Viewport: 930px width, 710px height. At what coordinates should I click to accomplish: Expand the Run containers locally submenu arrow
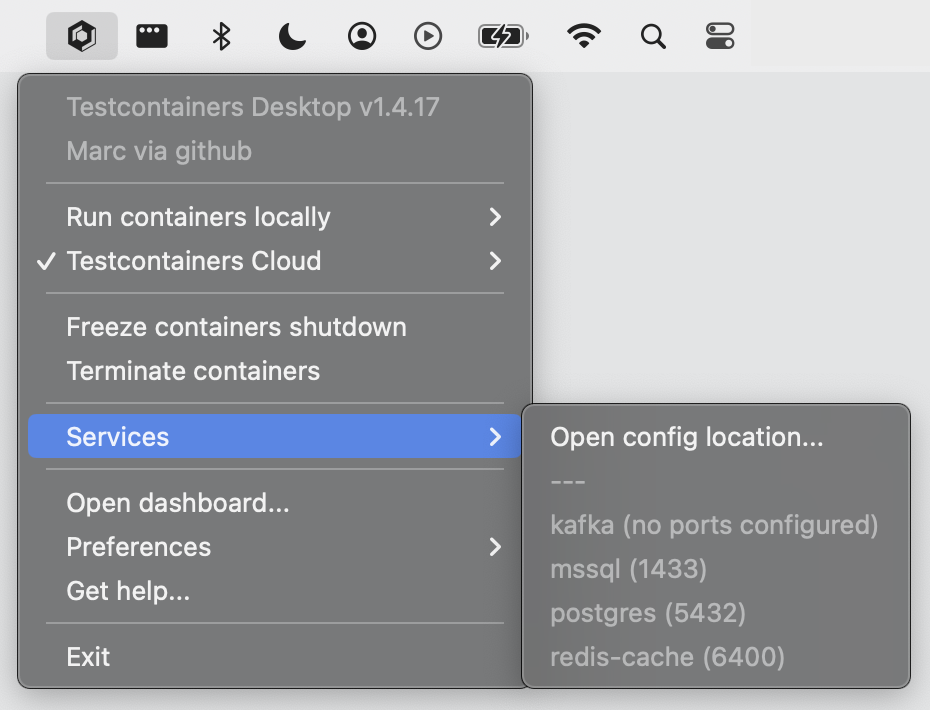tap(495, 217)
